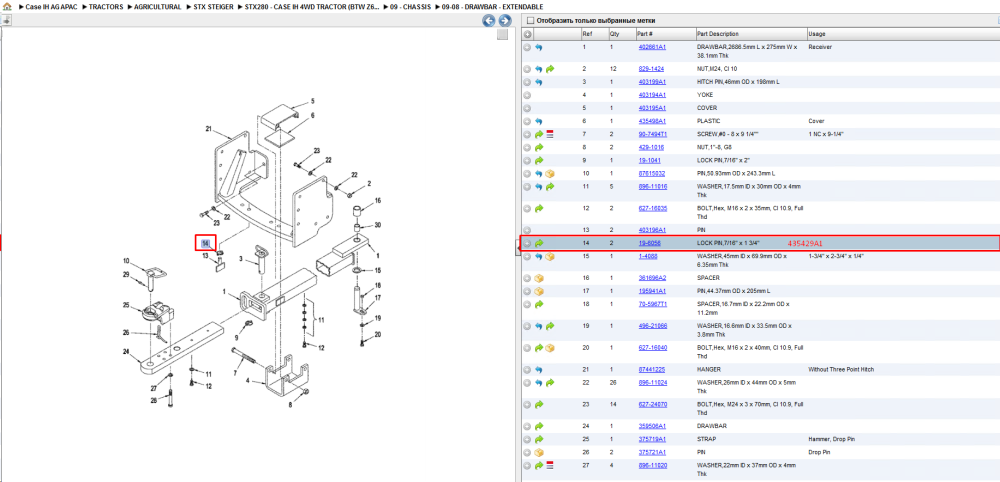Click green arrow icon in row 24 DRAWBAR
The height and width of the screenshot is (482, 1000).
(x=539, y=426)
